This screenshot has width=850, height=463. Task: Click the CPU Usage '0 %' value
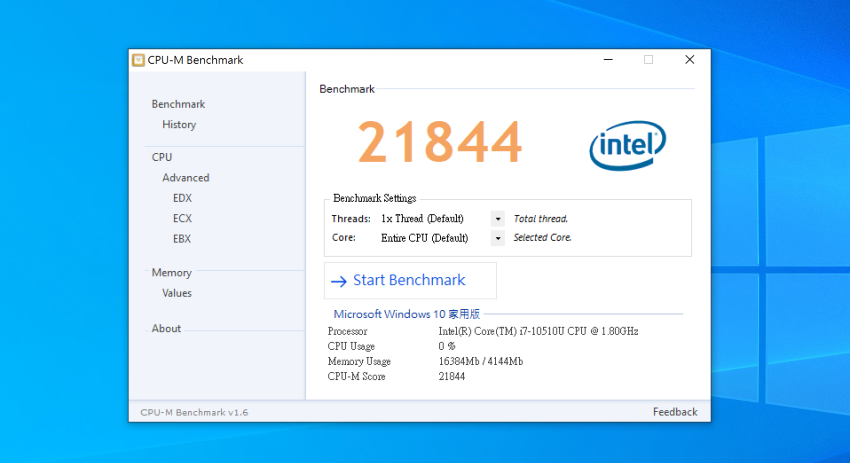(447, 346)
